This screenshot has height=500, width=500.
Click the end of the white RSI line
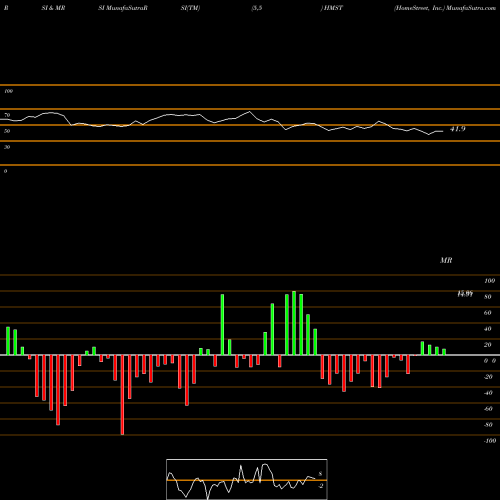(x=443, y=131)
